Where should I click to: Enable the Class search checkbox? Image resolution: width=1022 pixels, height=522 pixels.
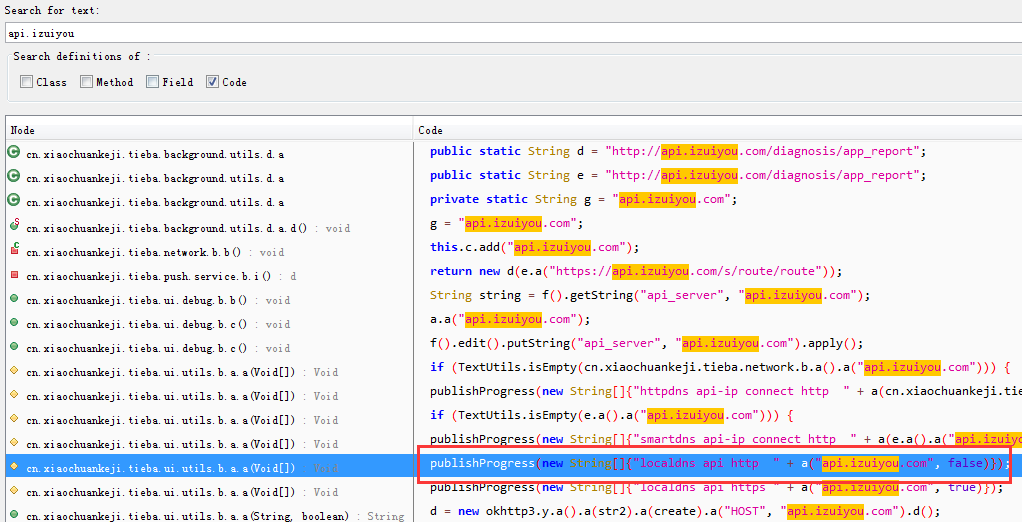27,82
